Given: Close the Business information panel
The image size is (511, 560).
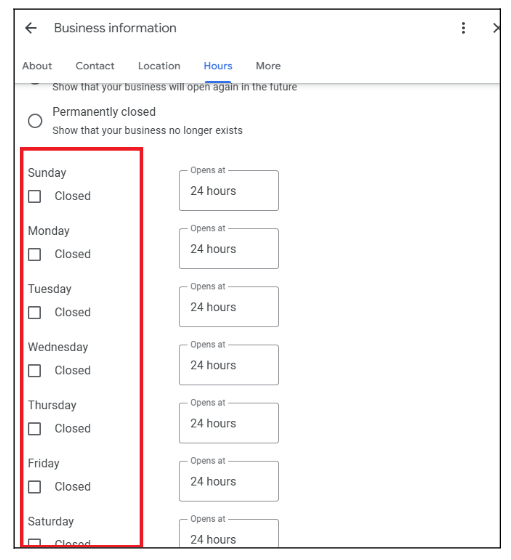Looking at the screenshot, I should click(496, 28).
